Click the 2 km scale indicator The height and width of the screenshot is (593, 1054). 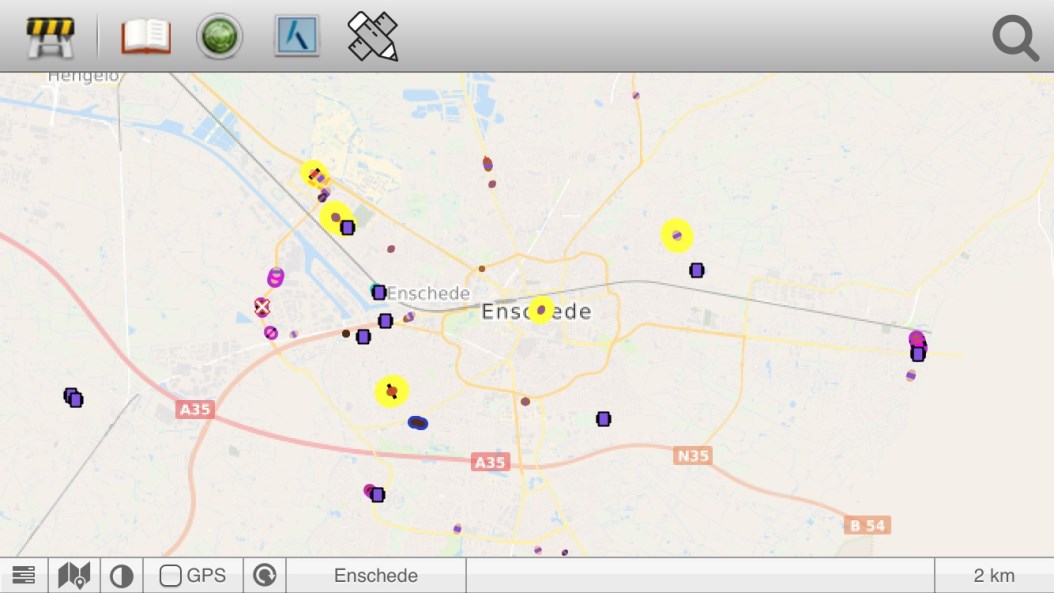click(994, 576)
